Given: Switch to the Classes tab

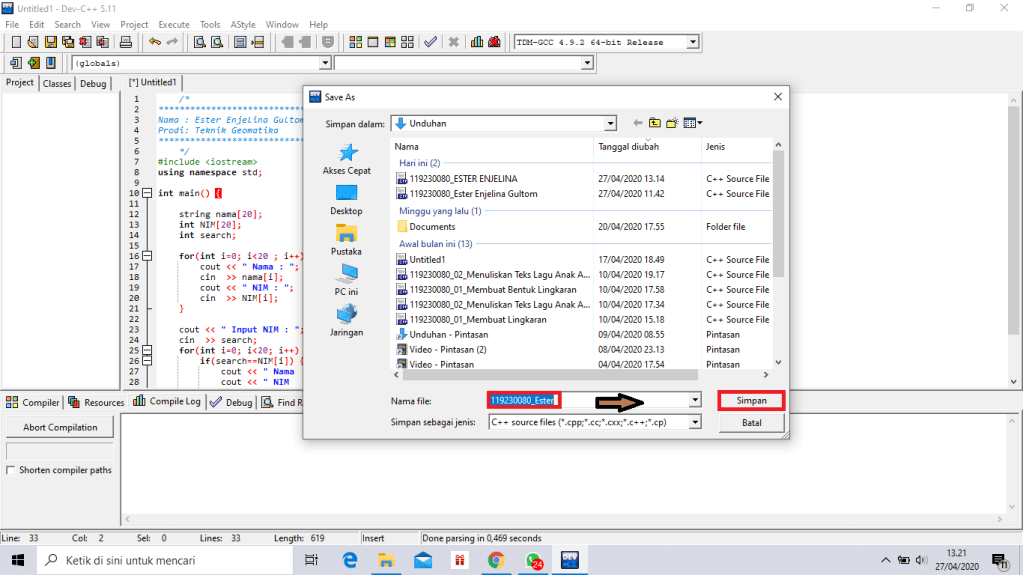Looking at the screenshot, I should coord(57,84).
